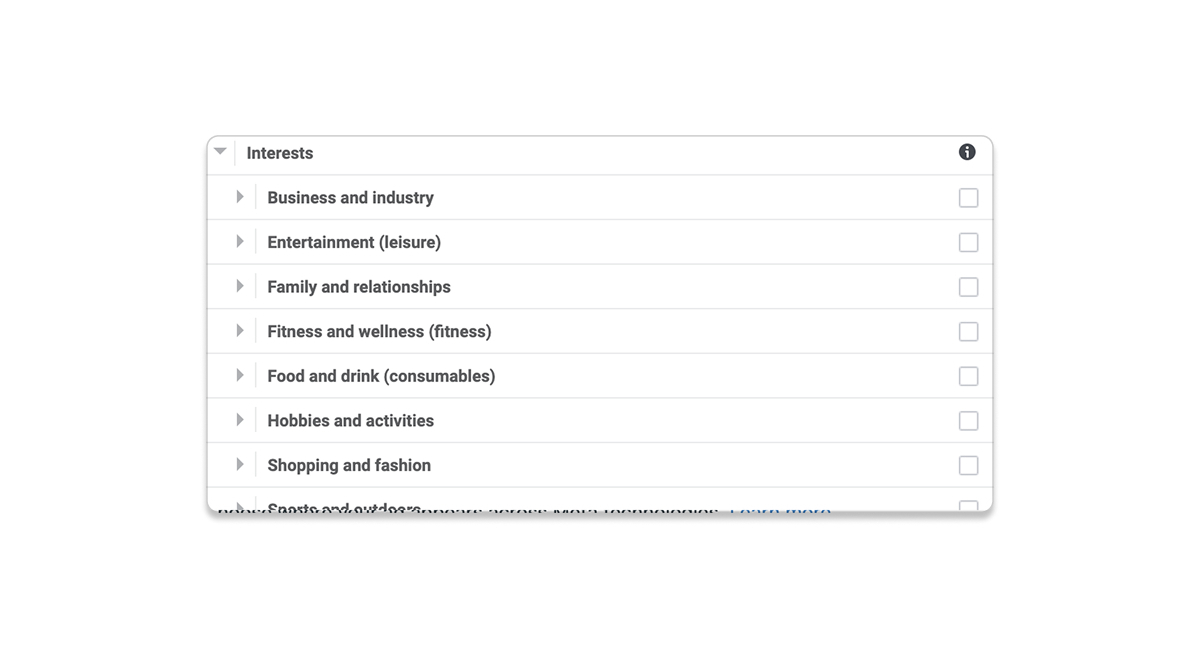
Task: Enable Family and relationships checkbox
Action: (x=968, y=287)
